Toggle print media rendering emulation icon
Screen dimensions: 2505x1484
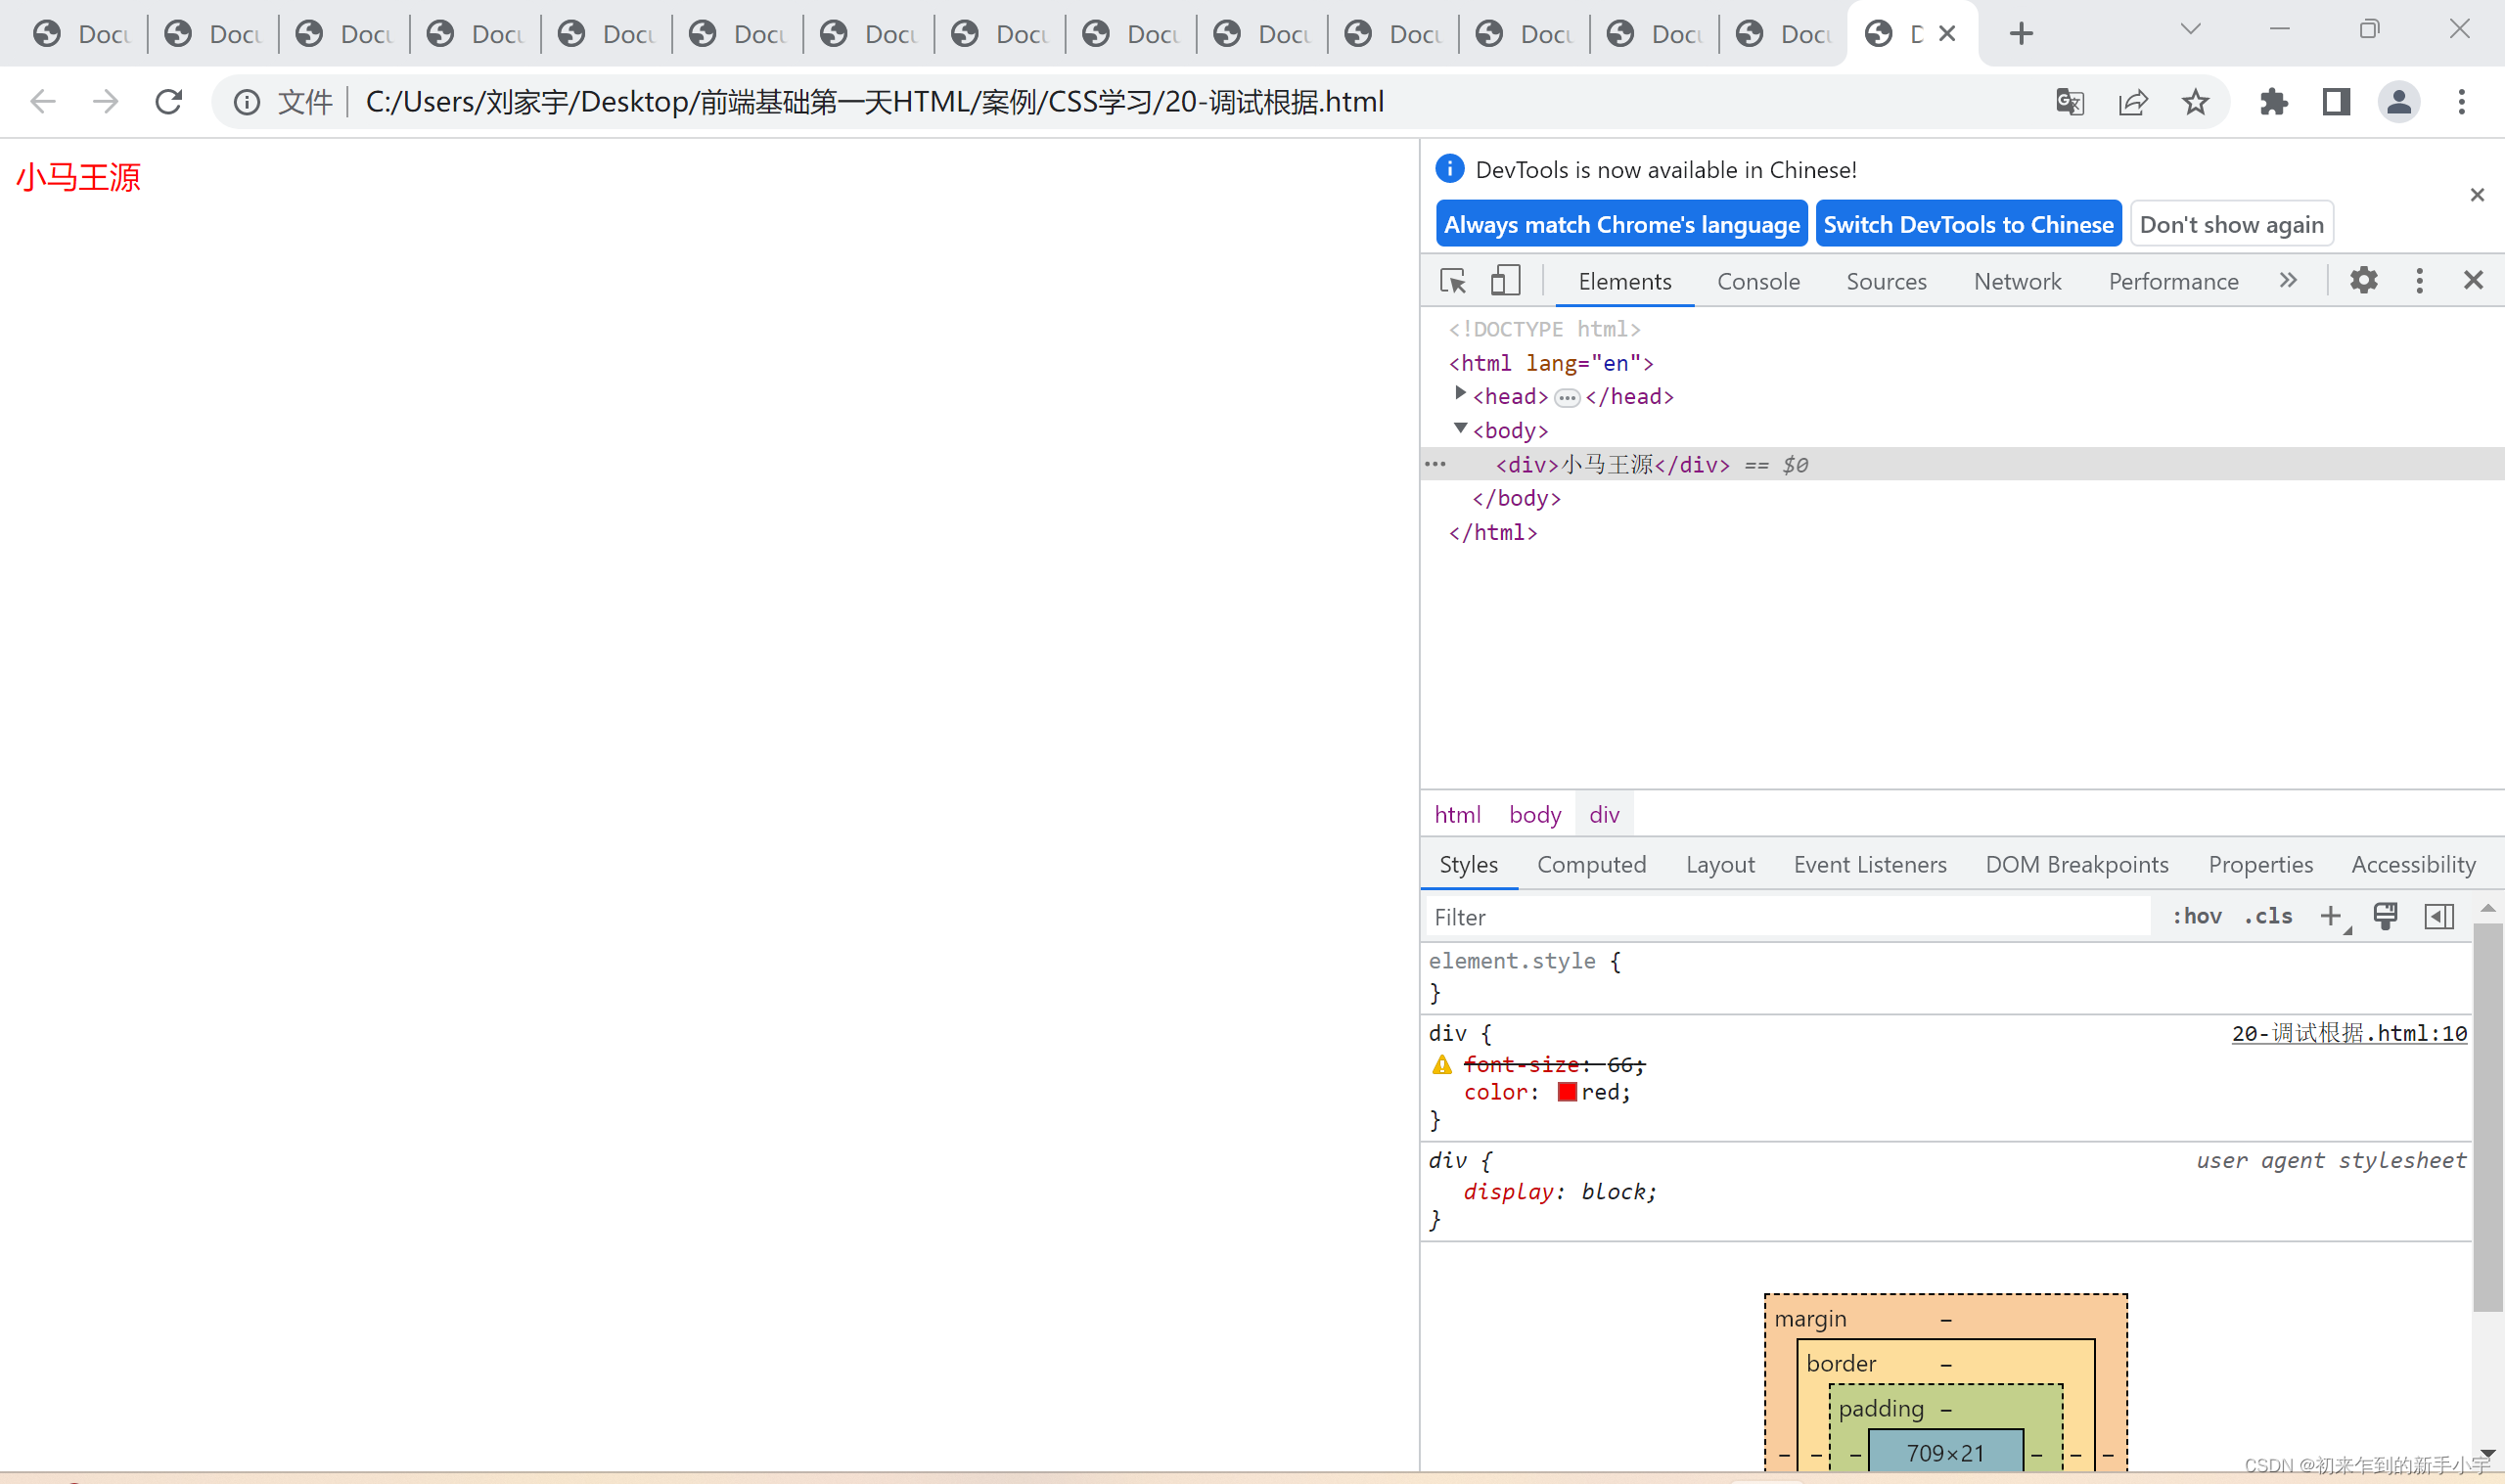[x=2386, y=915]
